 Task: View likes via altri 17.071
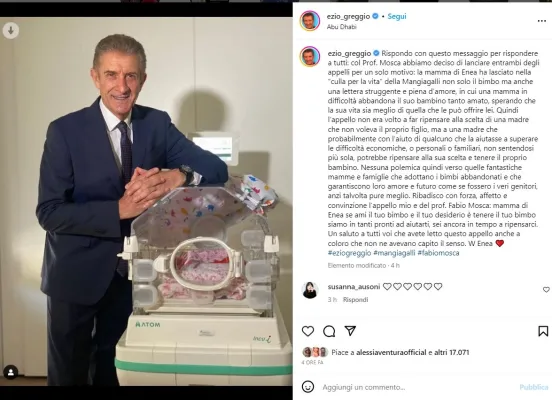pos(453,352)
